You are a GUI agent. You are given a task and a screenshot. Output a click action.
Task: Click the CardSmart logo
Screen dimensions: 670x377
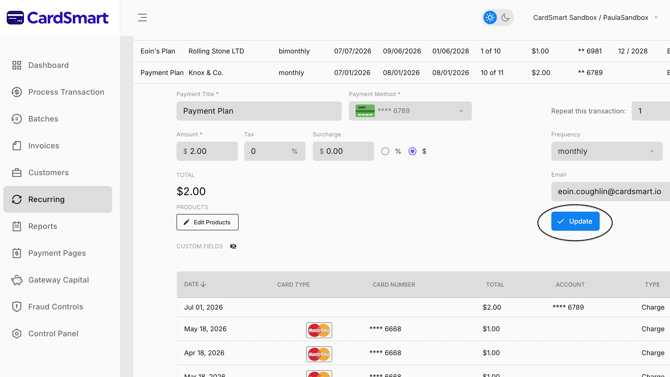coord(58,18)
